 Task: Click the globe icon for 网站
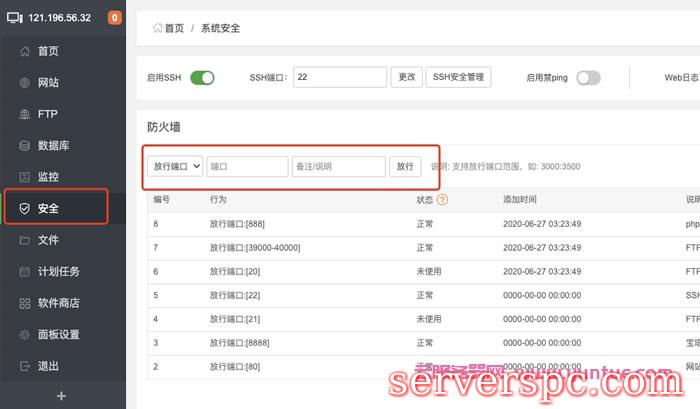pos(25,83)
